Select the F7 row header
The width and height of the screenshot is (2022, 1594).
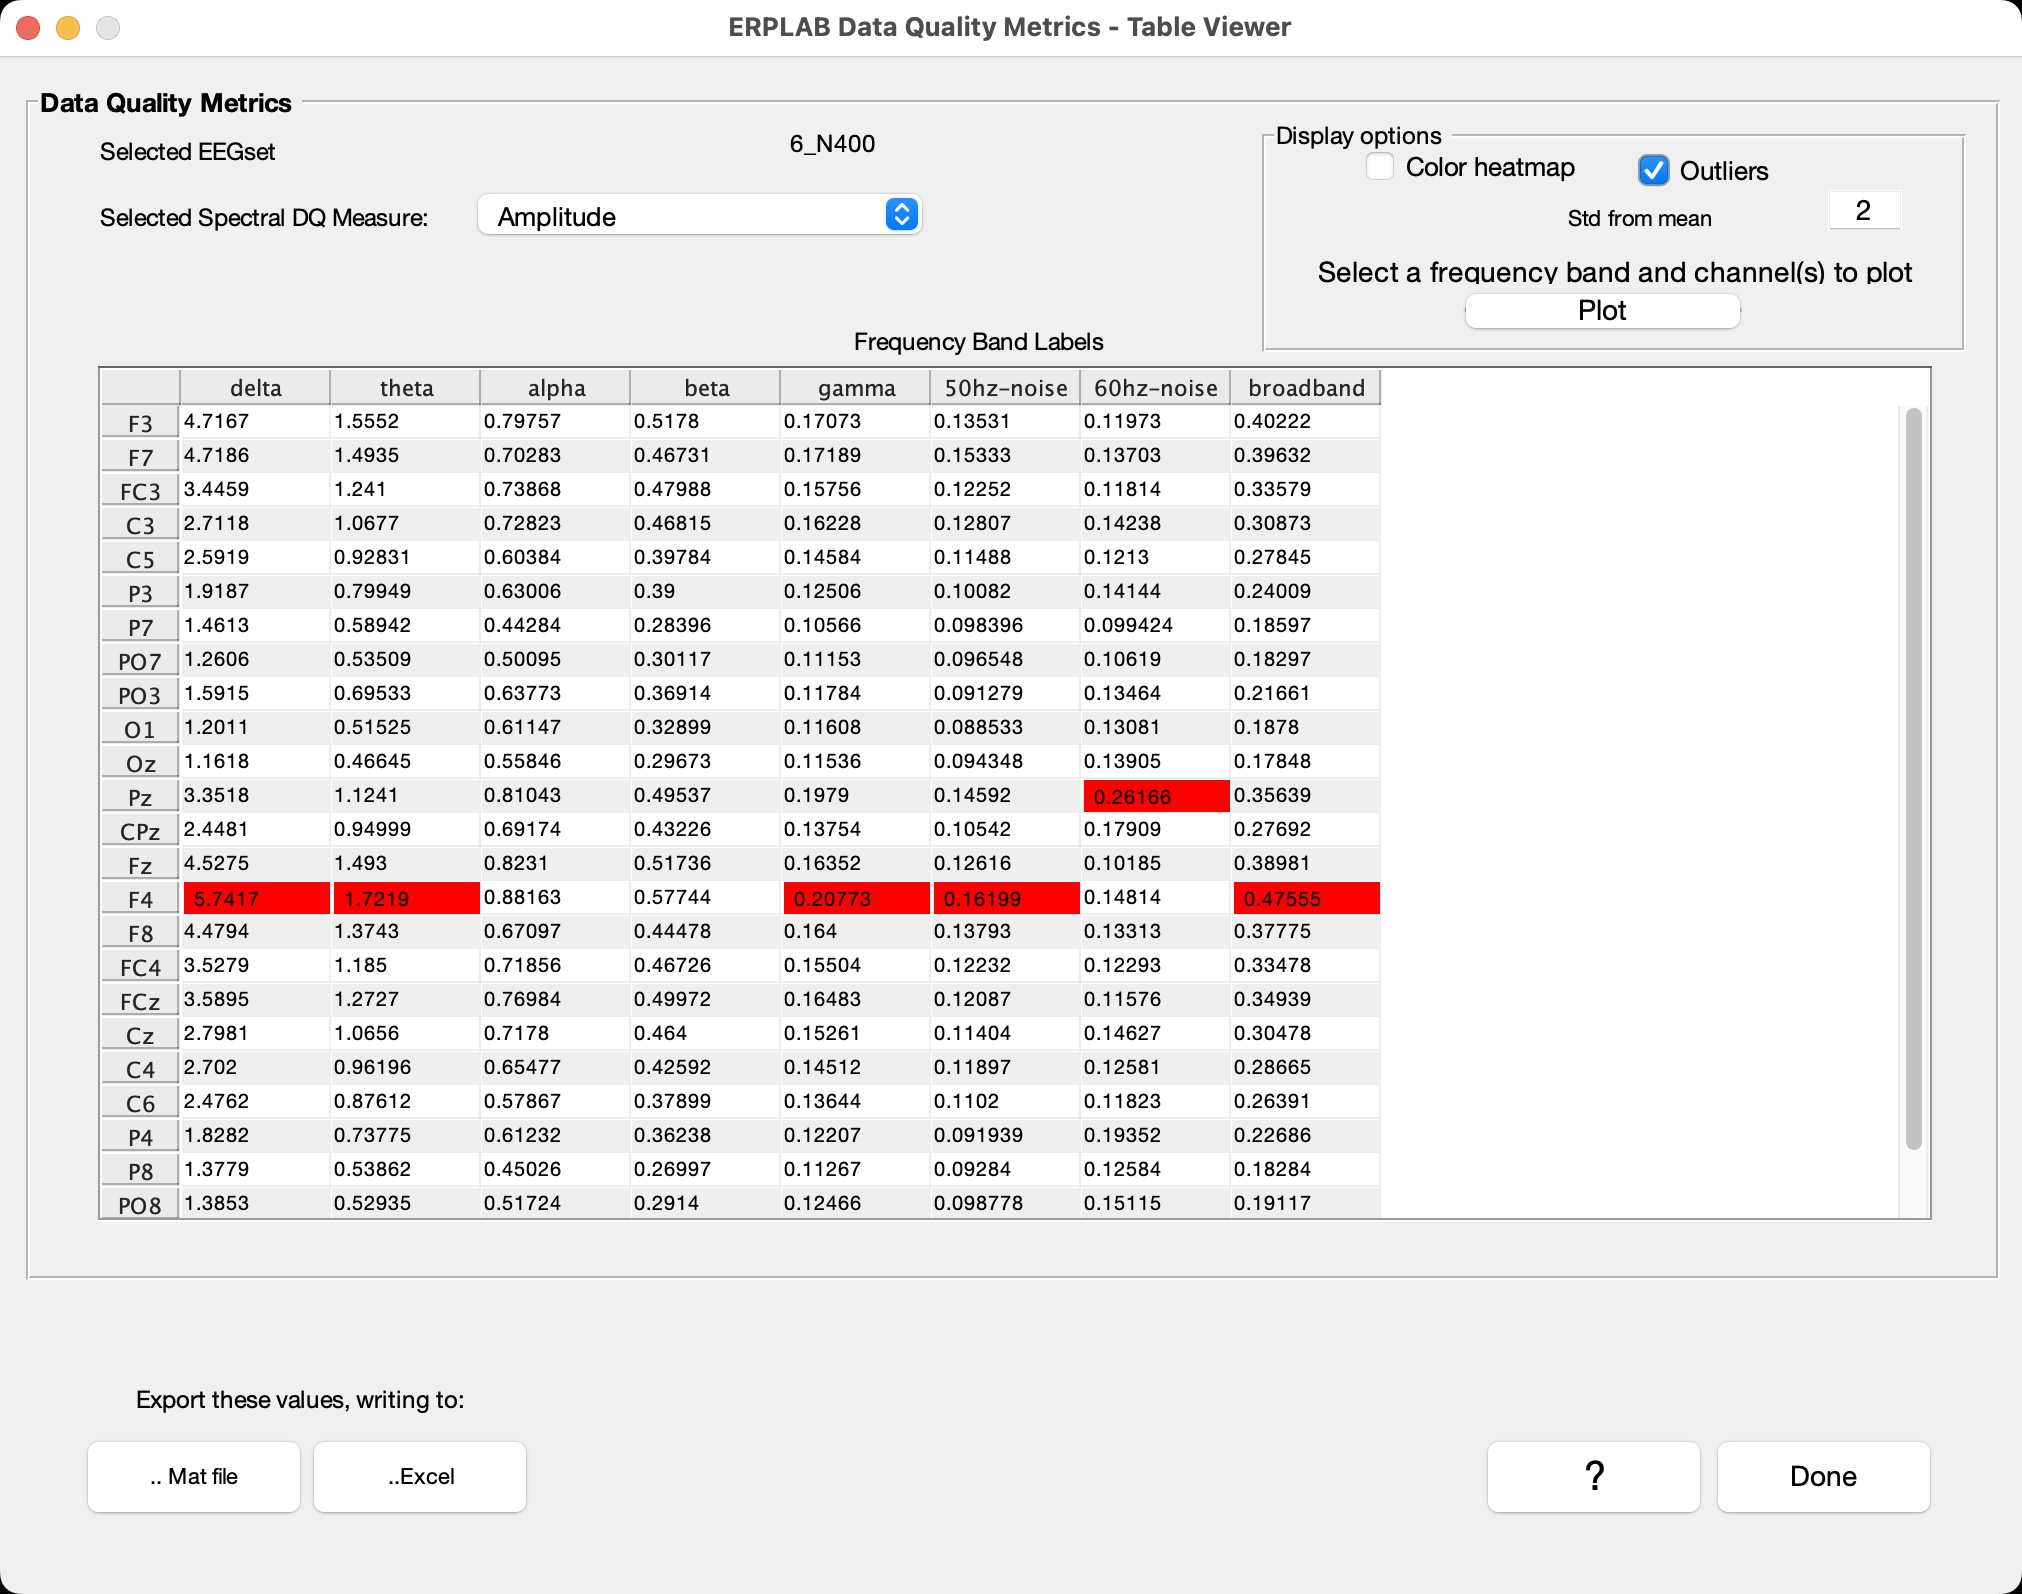(x=140, y=456)
